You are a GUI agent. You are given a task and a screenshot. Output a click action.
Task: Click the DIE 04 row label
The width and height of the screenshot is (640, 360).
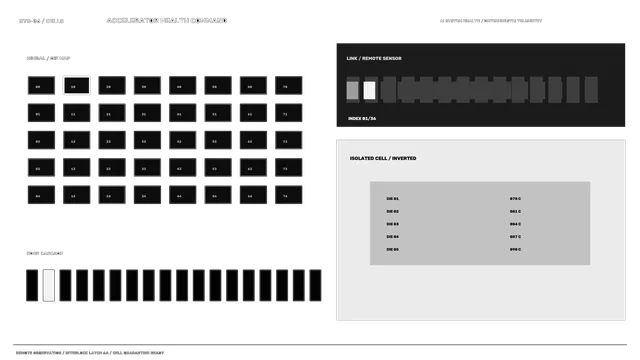point(393,237)
